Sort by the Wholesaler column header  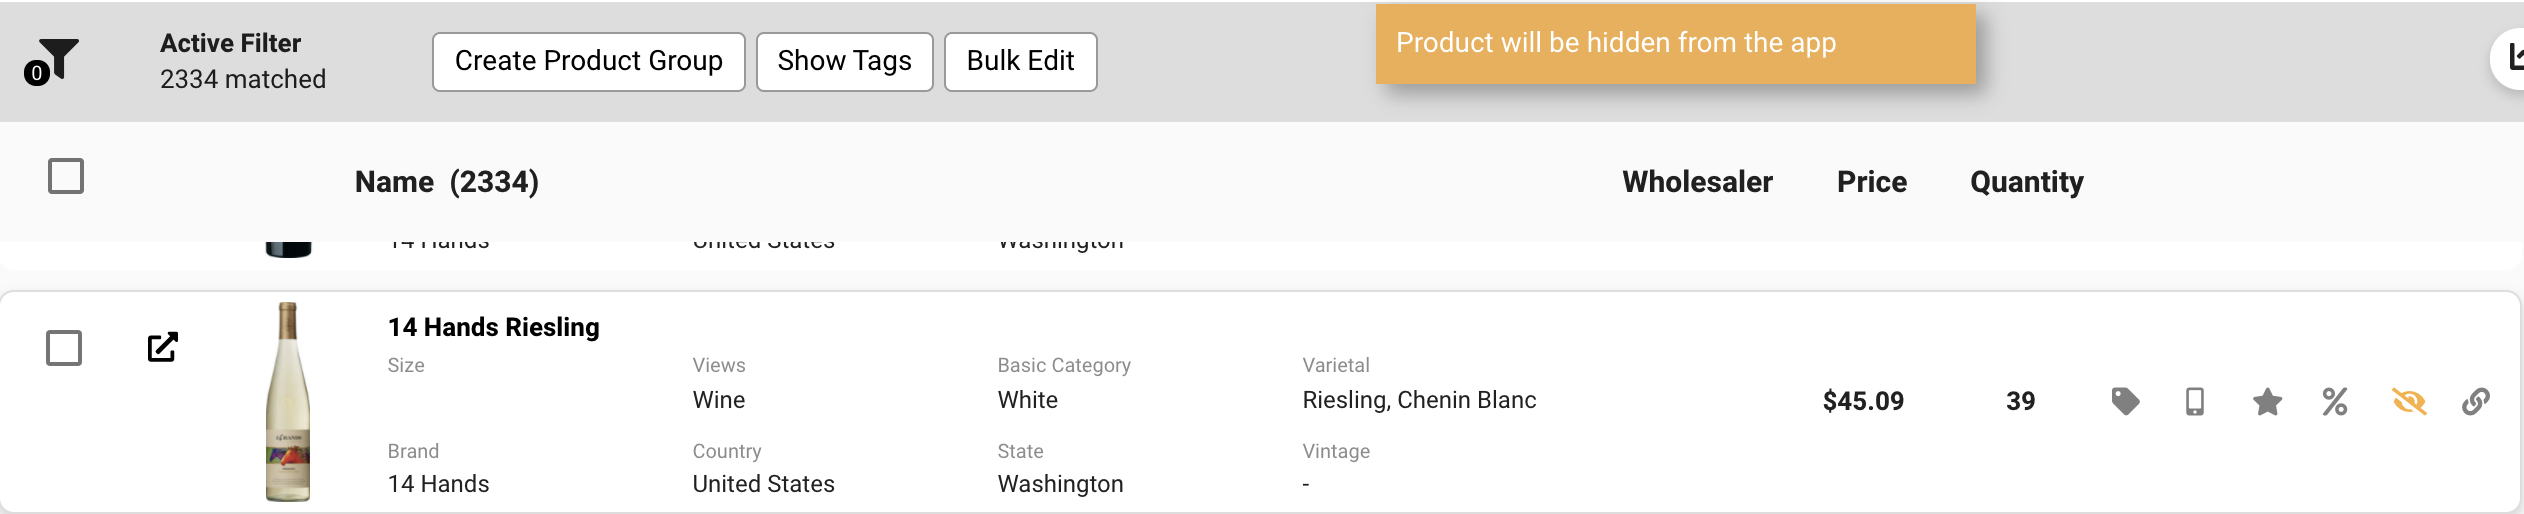[1697, 182]
